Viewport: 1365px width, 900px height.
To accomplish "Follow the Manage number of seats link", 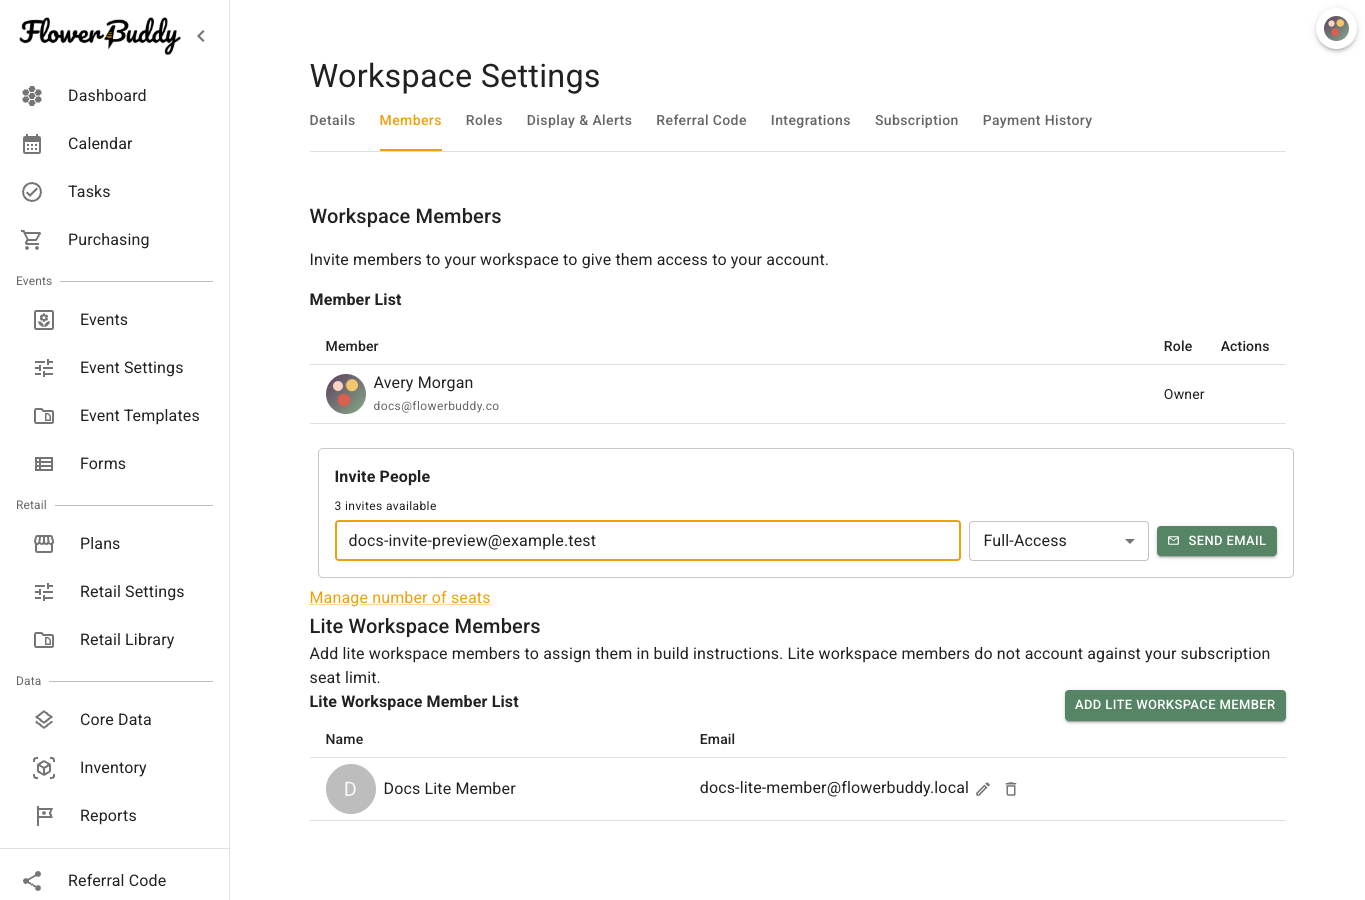I will coord(400,598).
